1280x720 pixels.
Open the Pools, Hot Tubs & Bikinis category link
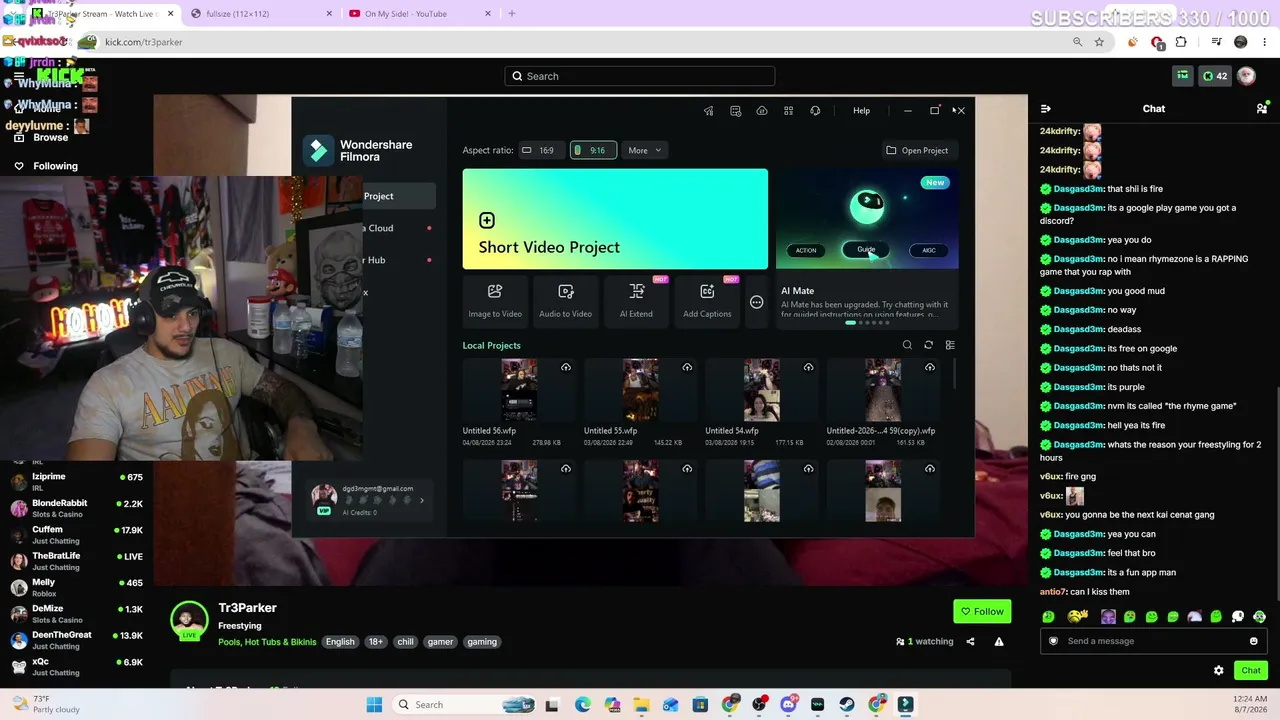pos(267,642)
